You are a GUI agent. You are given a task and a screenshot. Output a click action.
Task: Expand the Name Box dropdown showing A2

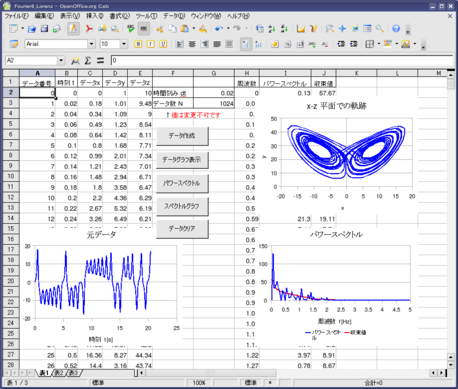tap(61, 61)
